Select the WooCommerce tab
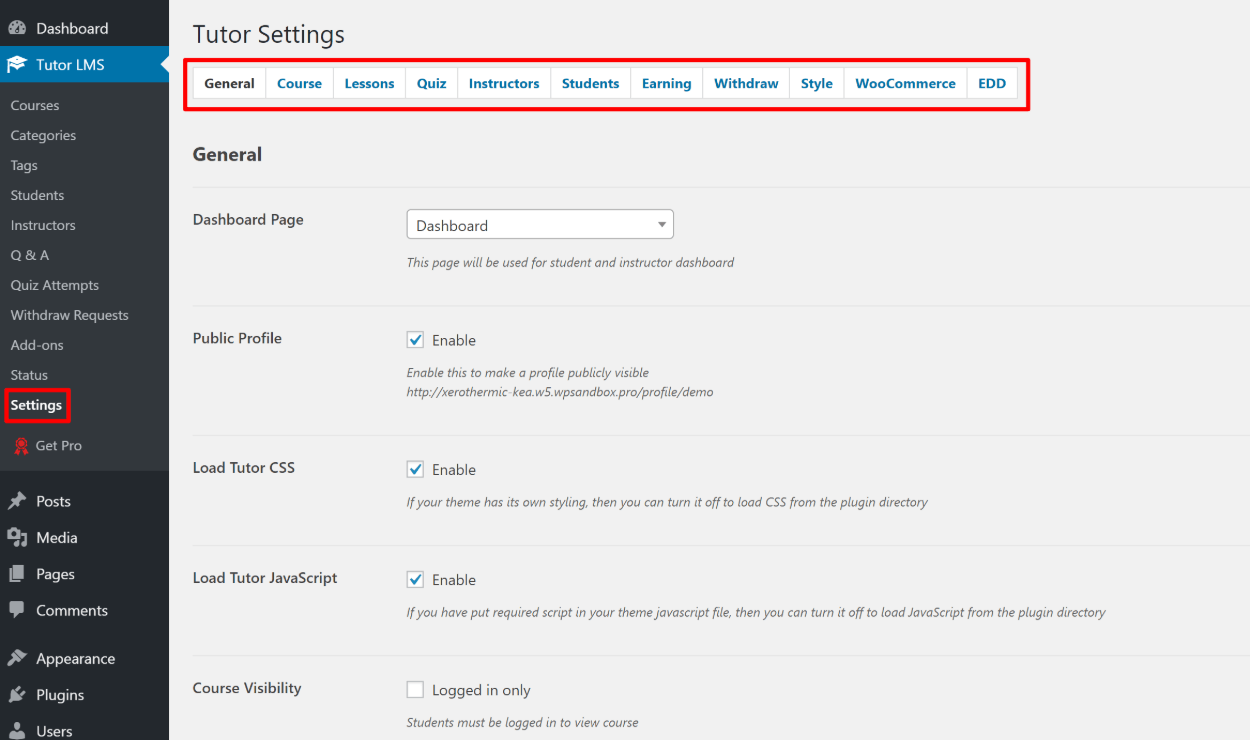 pyautogui.click(x=905, y=83)
